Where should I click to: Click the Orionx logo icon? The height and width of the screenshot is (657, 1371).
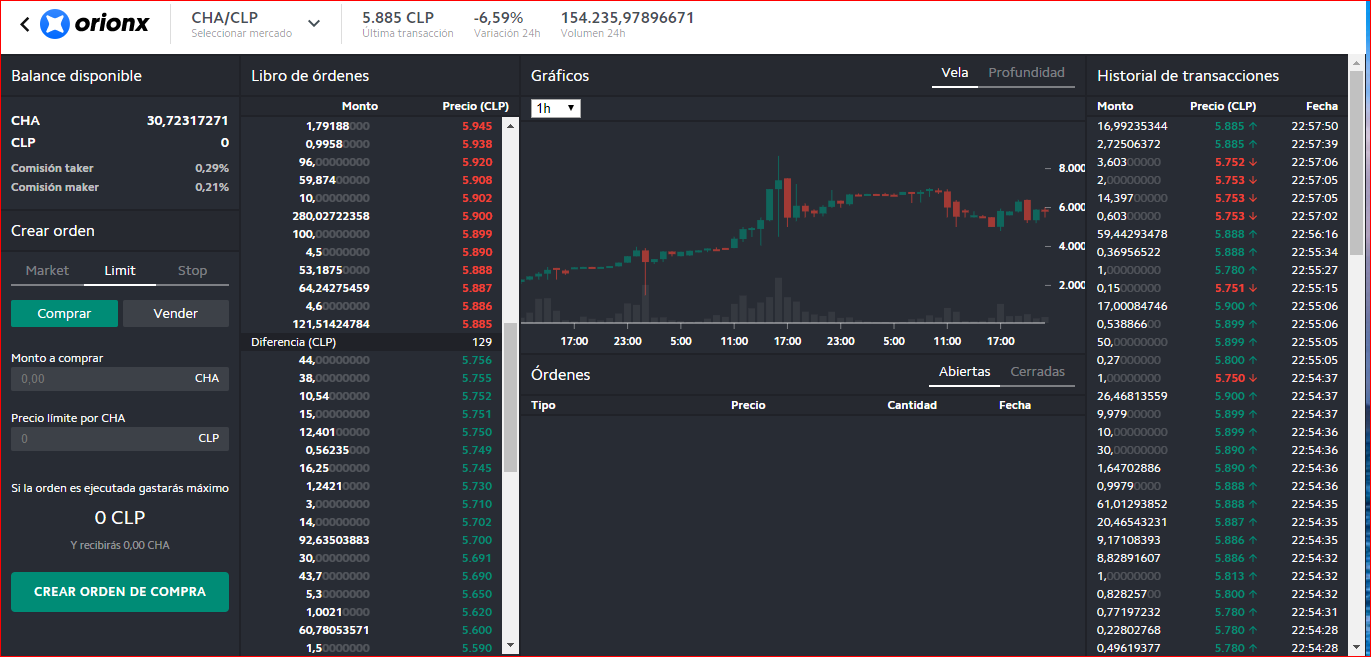(55, 25)
